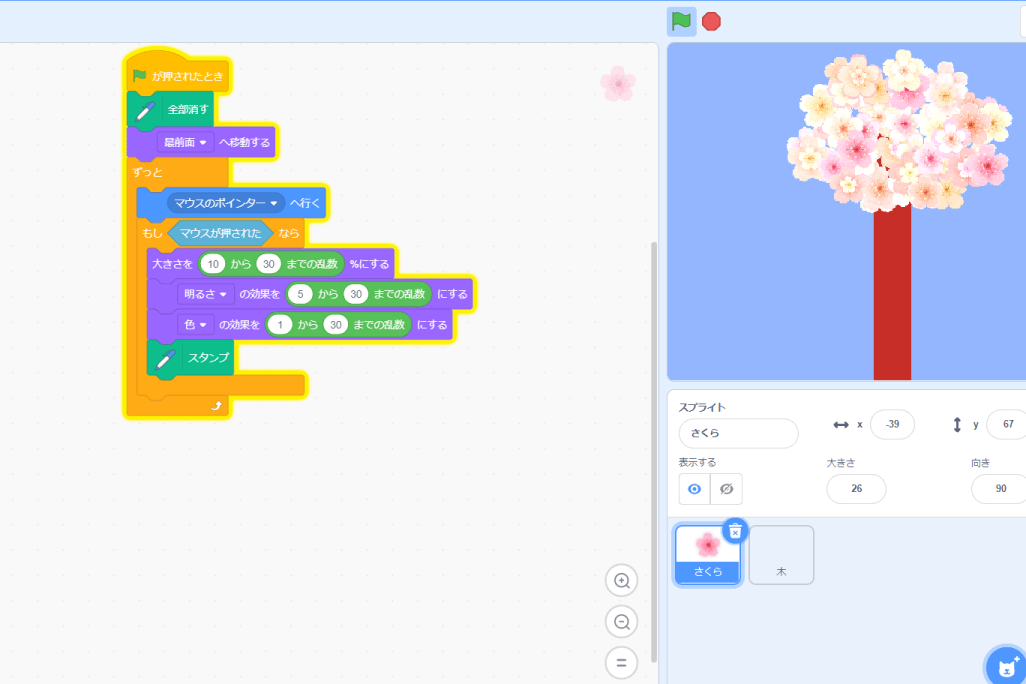Click the green flag to run project

(681, 21)
